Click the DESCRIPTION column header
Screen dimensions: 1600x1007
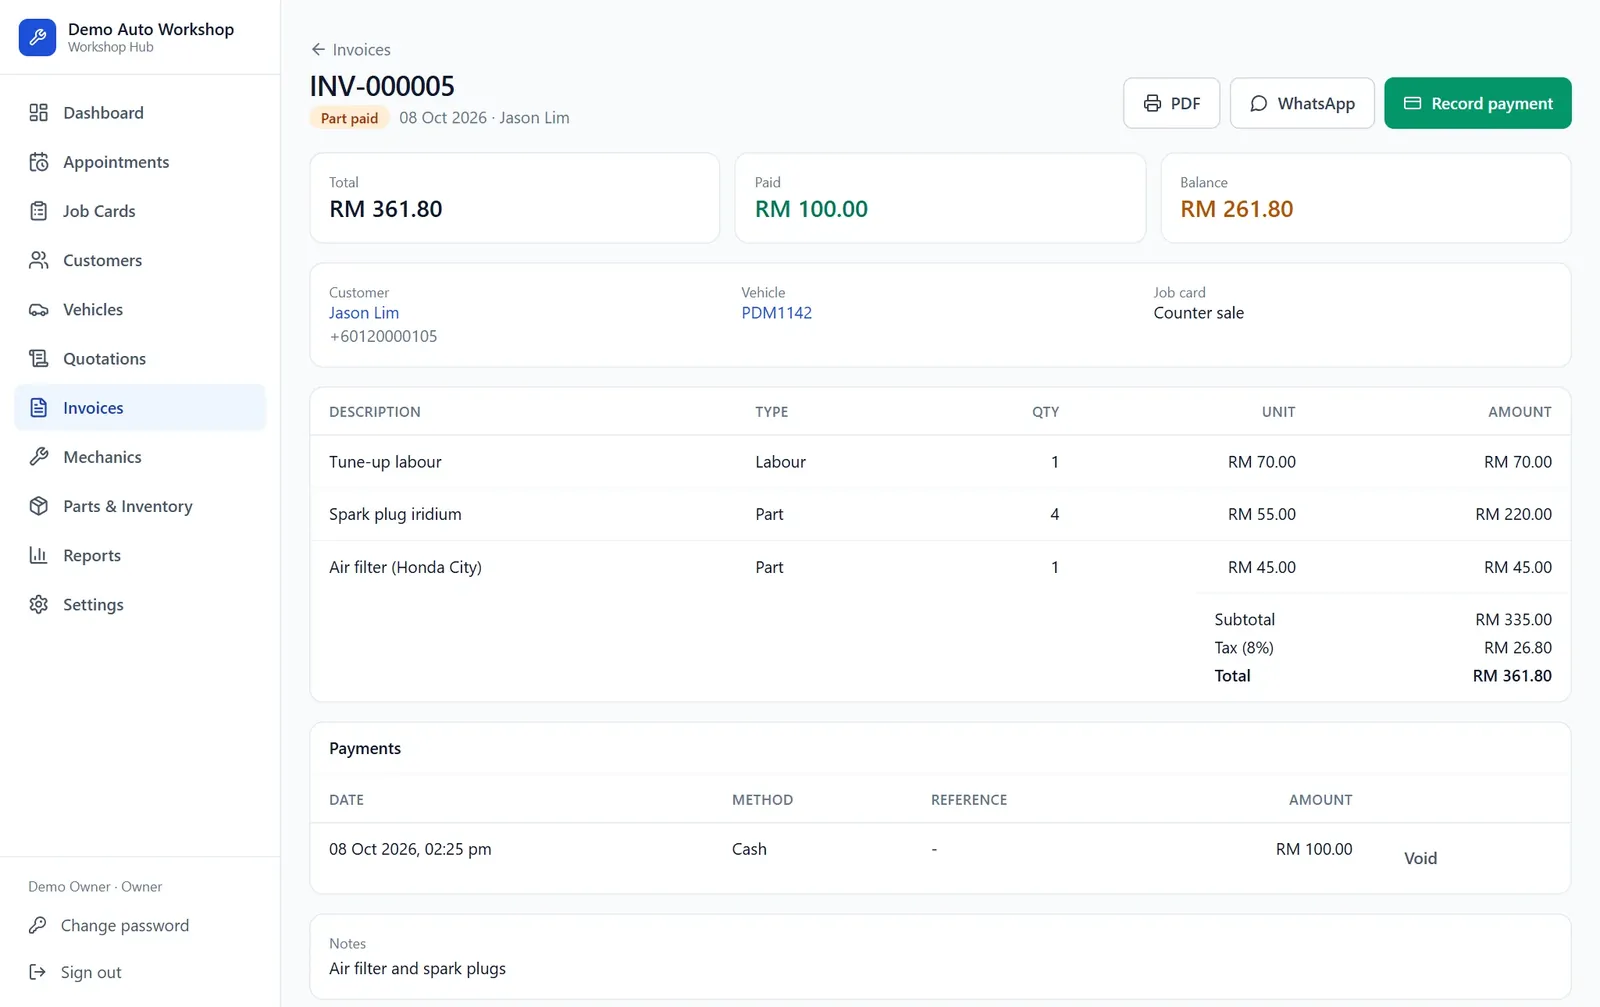(375, 412)
